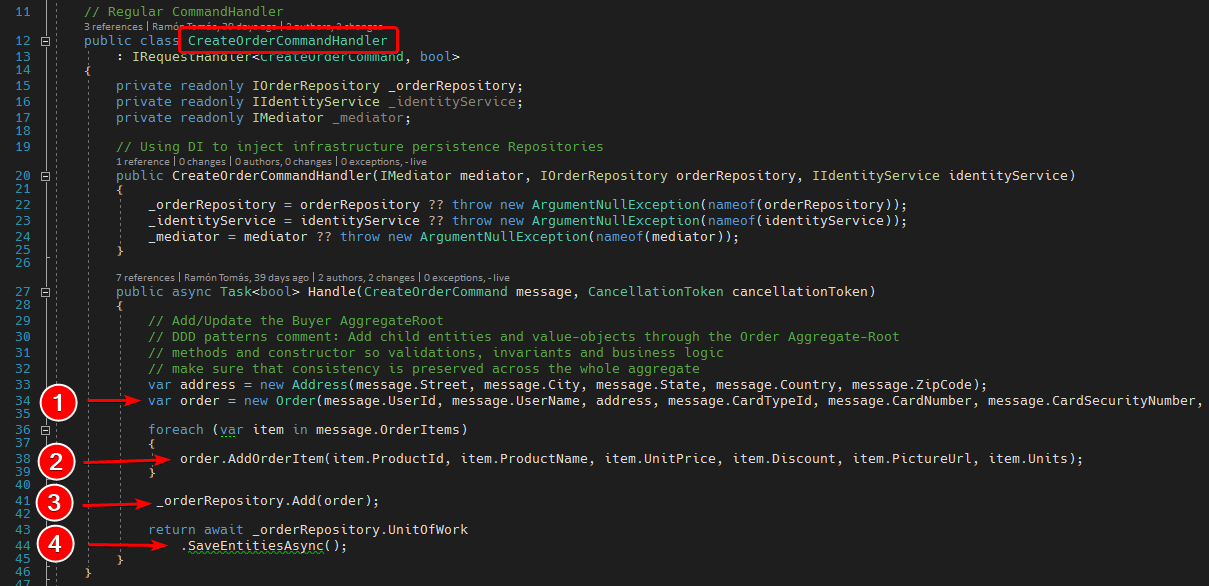Collapse the constructor block at line 20
Viewport: 1209px width, 586px height.
[x=45, y=176]
